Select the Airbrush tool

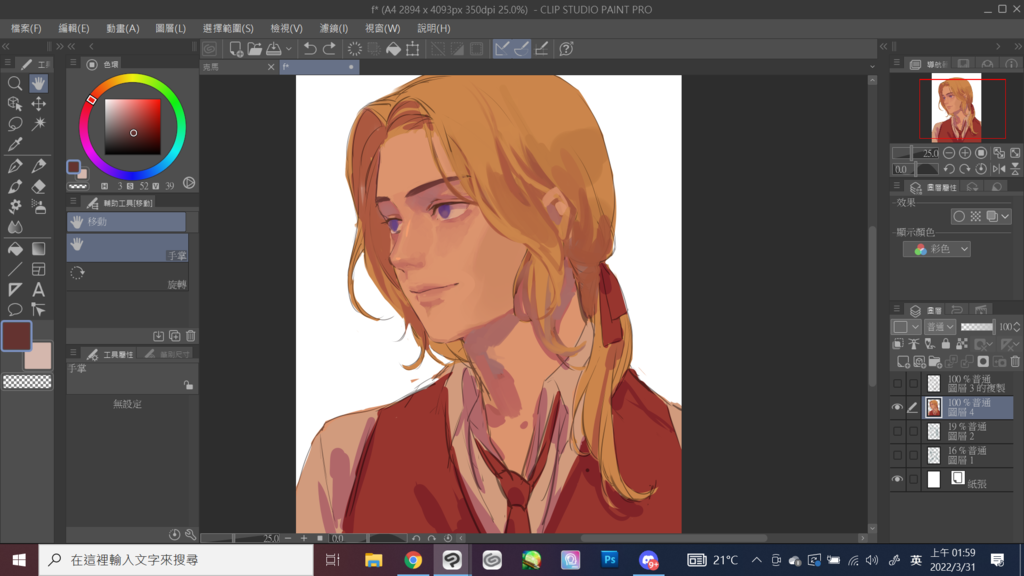point(39,207)
